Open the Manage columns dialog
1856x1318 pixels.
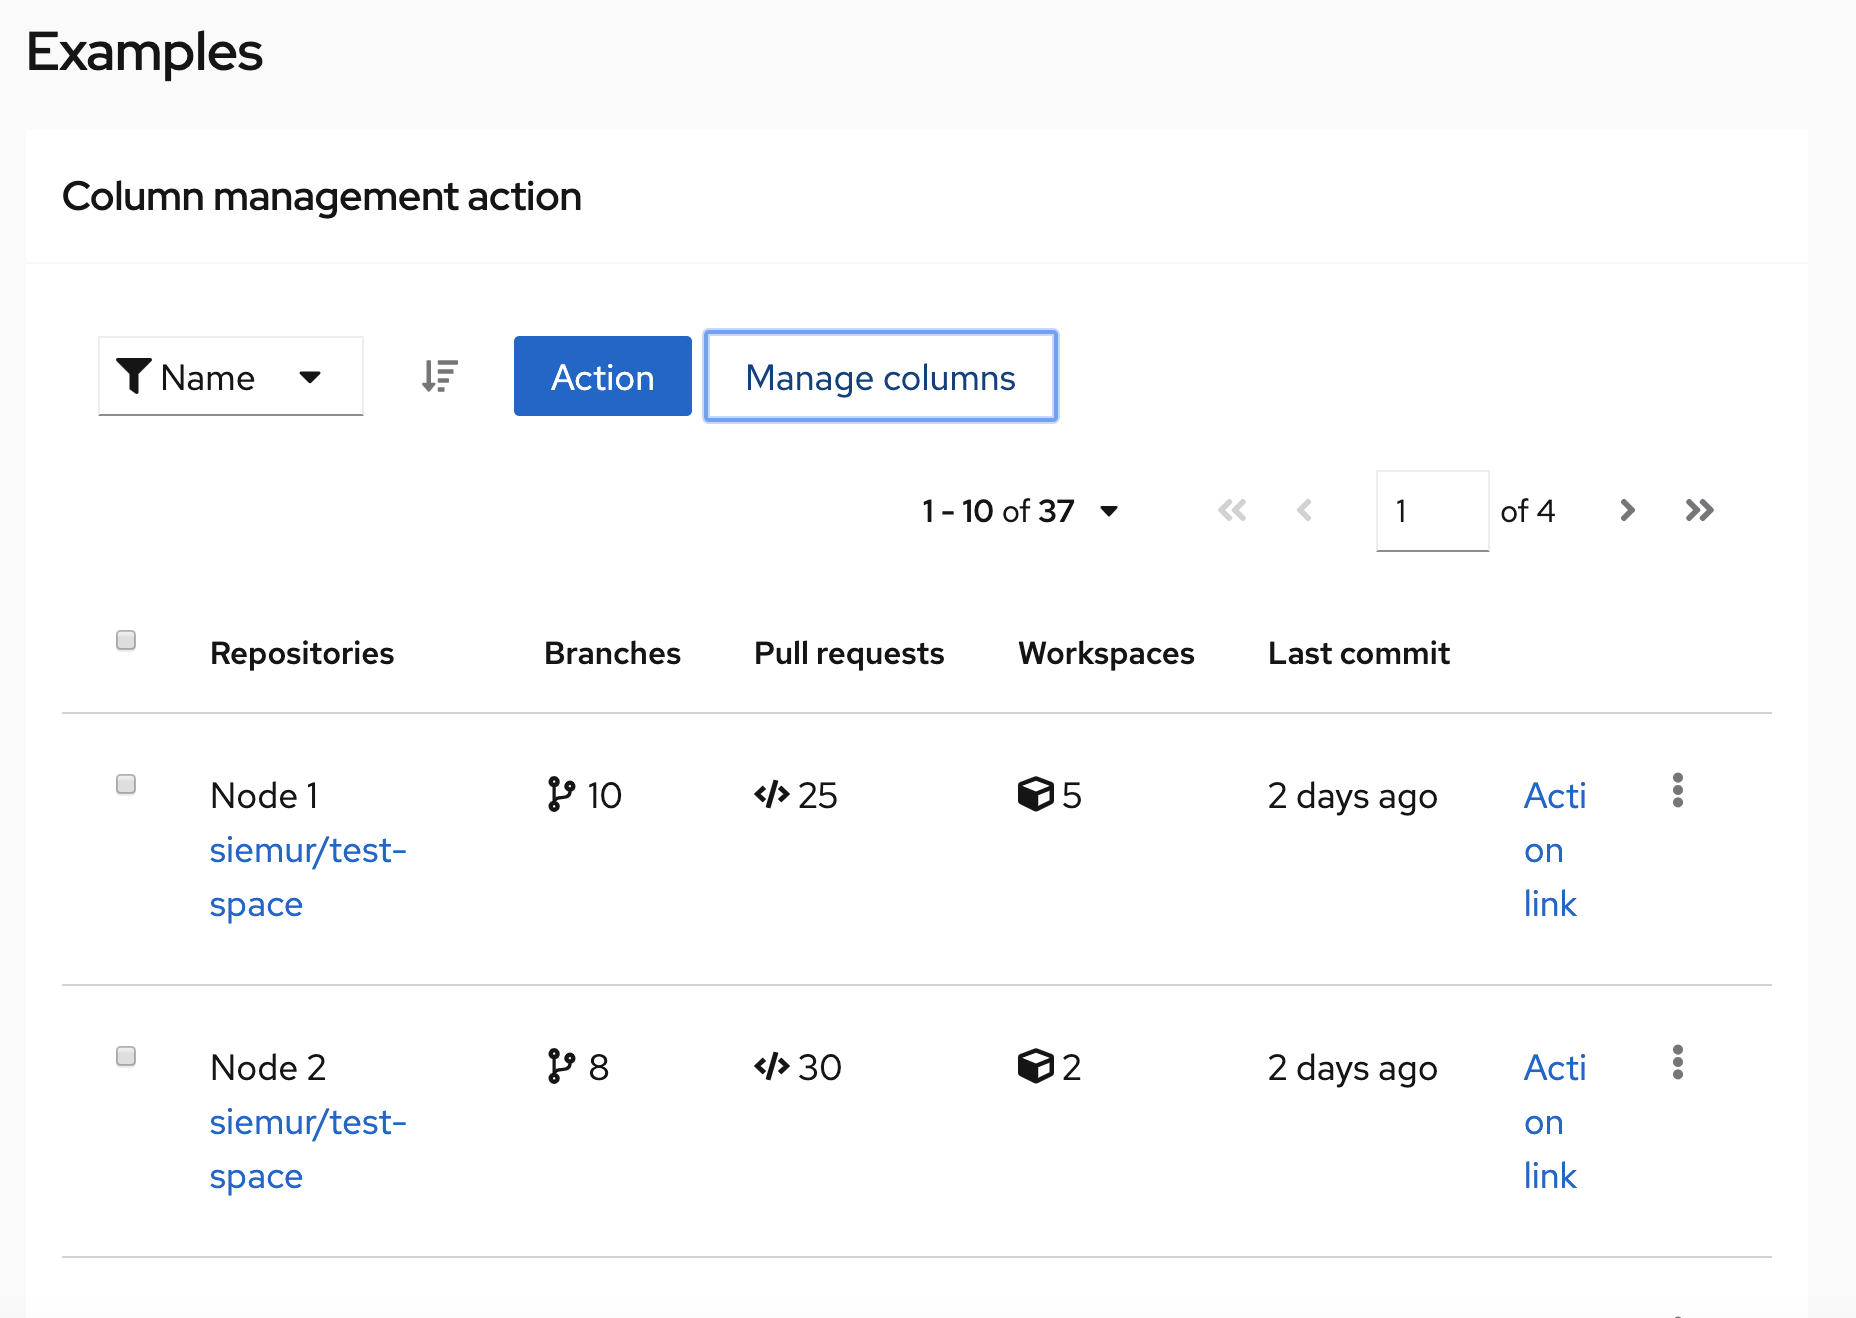pos(880,377)
